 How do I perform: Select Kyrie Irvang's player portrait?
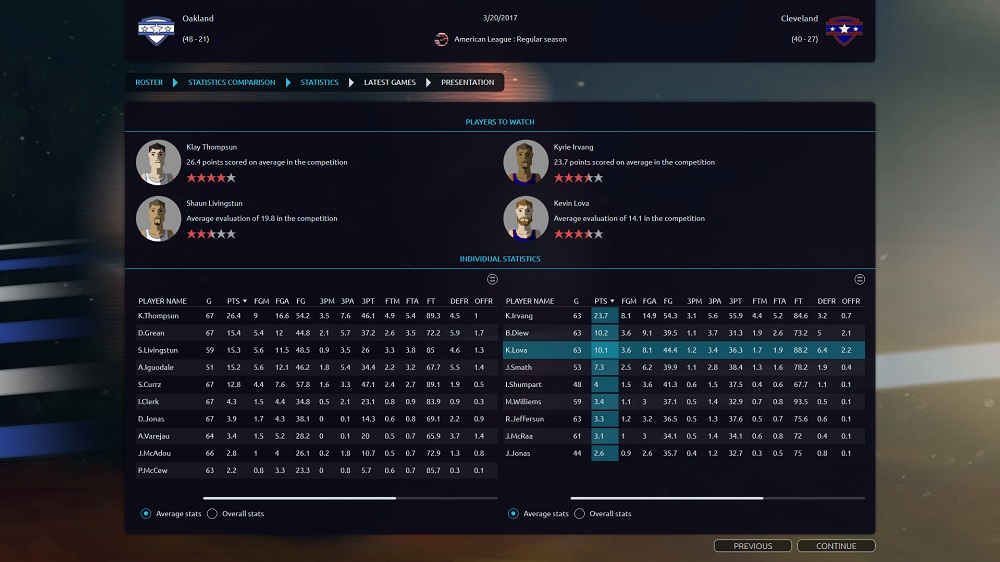click(525, 162)
